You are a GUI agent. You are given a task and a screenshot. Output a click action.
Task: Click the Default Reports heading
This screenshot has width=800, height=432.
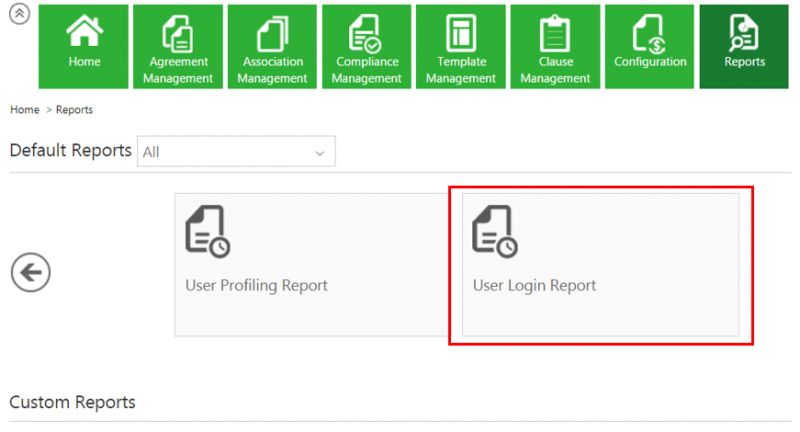pos(70,150)
